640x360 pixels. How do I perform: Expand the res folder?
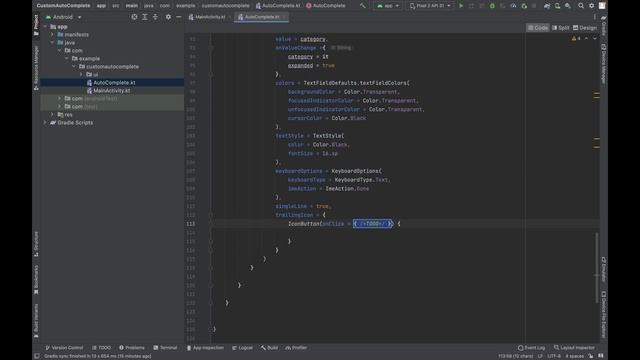tap(52, 114)
